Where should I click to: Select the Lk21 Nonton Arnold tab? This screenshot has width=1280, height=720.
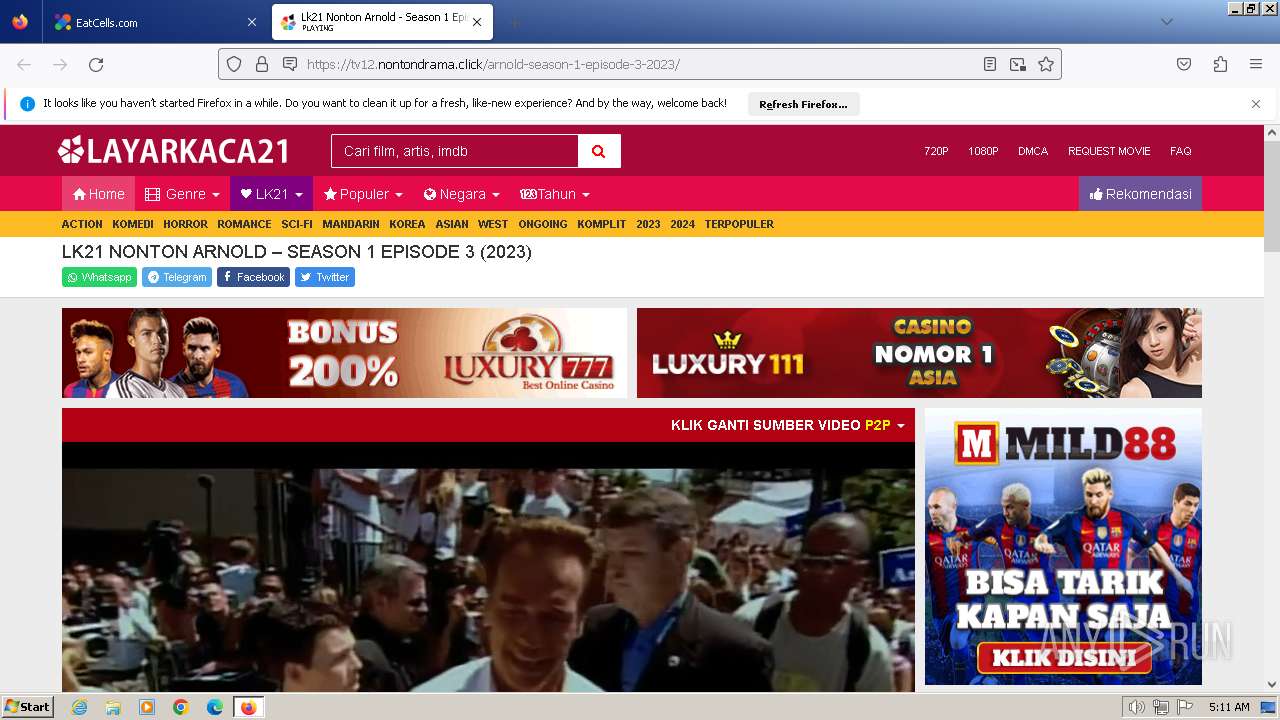point(382,22)
